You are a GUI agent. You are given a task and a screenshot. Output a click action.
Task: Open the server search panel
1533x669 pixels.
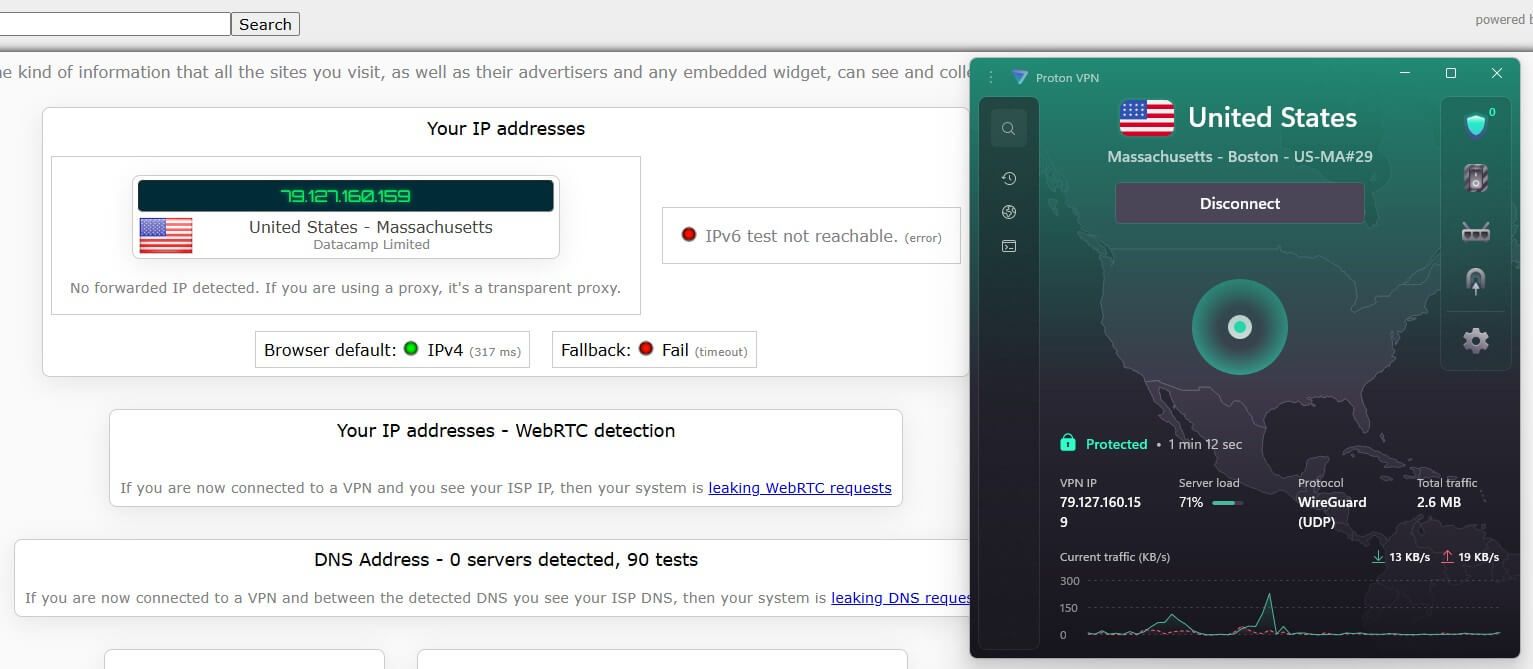click(x=1008, y=127)
